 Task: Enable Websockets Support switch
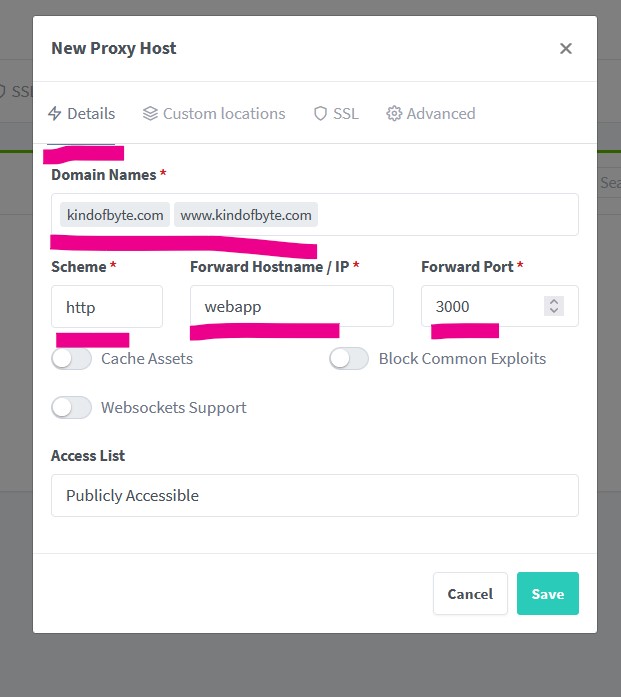(x=71, y=408)
